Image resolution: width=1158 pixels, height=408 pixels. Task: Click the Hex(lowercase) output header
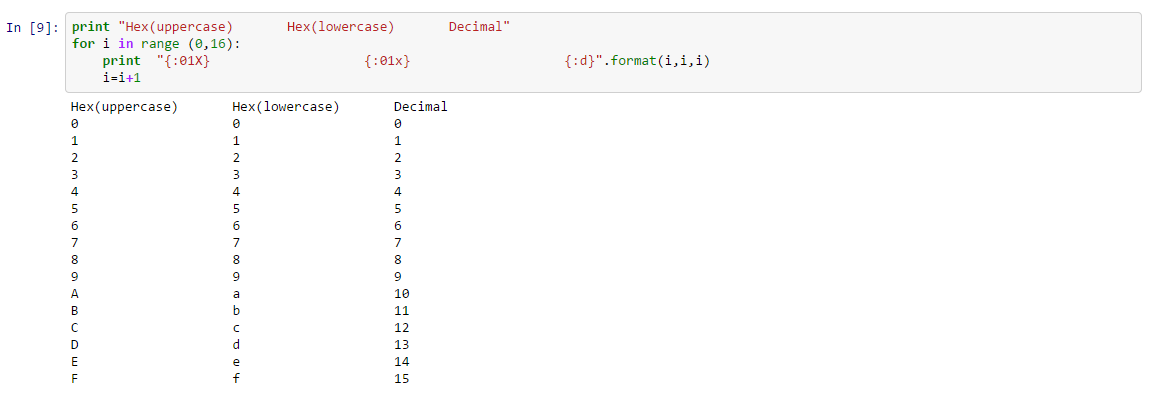285,107
